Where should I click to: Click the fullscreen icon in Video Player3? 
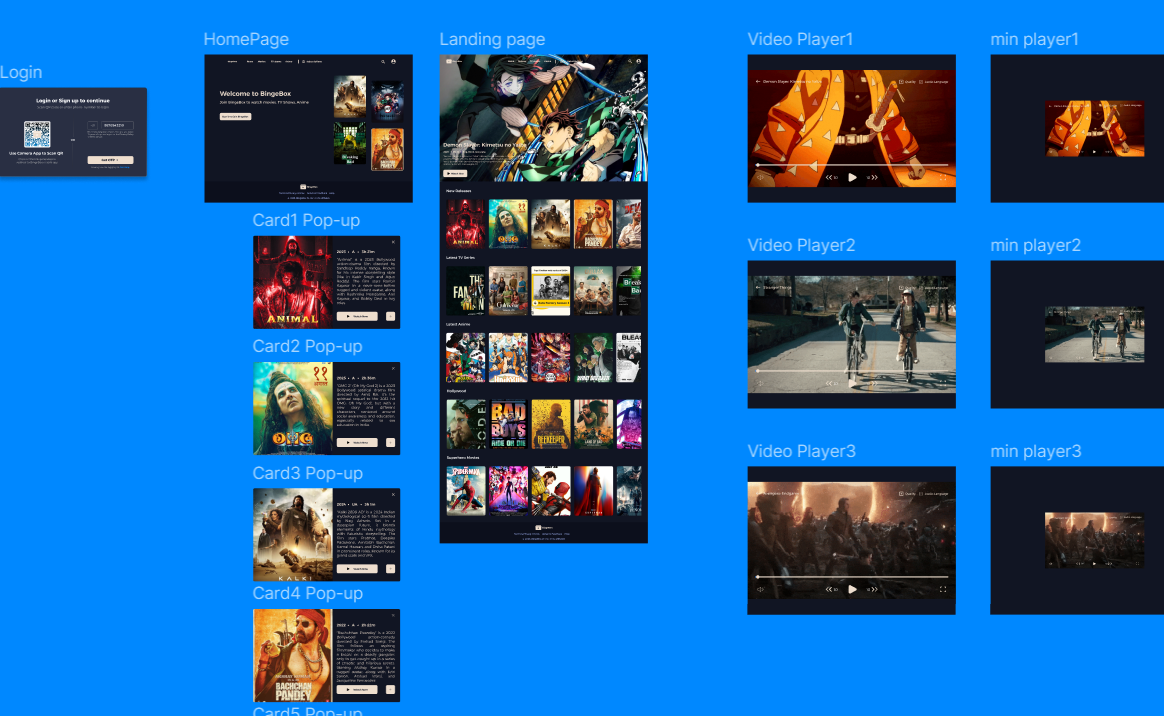pos(943,589)
